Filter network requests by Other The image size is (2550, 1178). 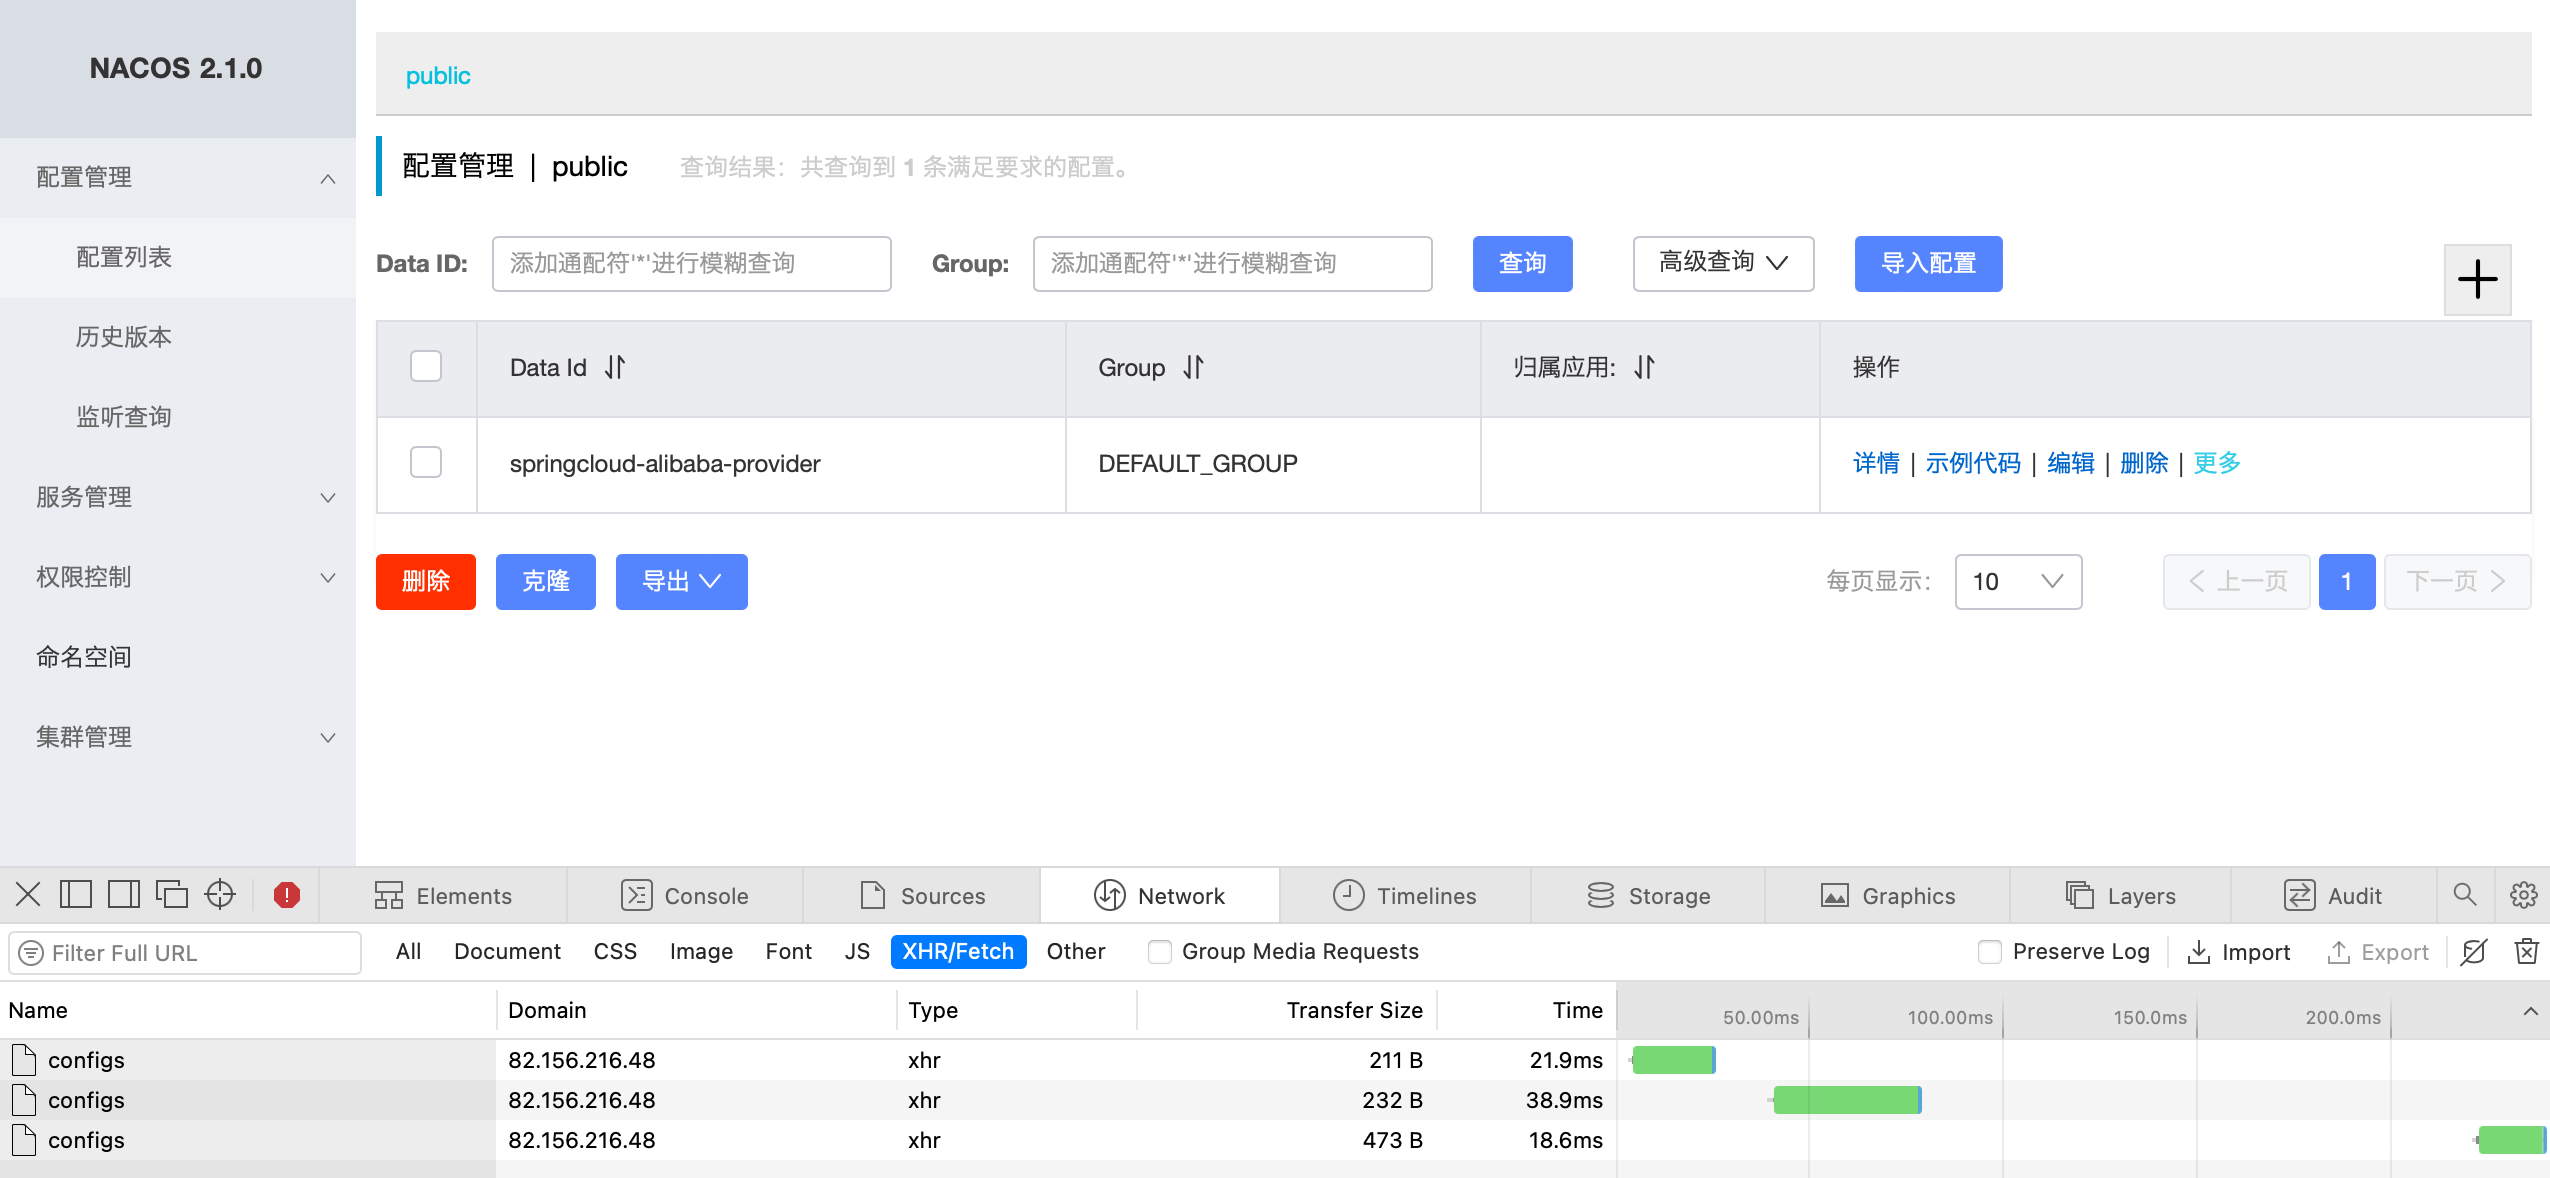1076,951
